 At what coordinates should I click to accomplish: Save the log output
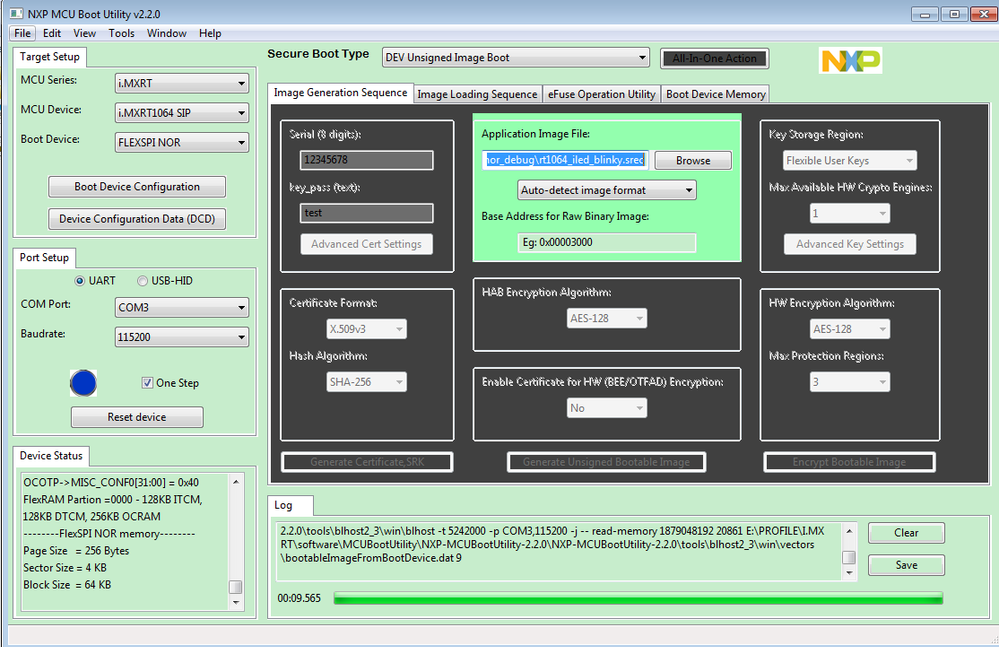tap(906, 565)
